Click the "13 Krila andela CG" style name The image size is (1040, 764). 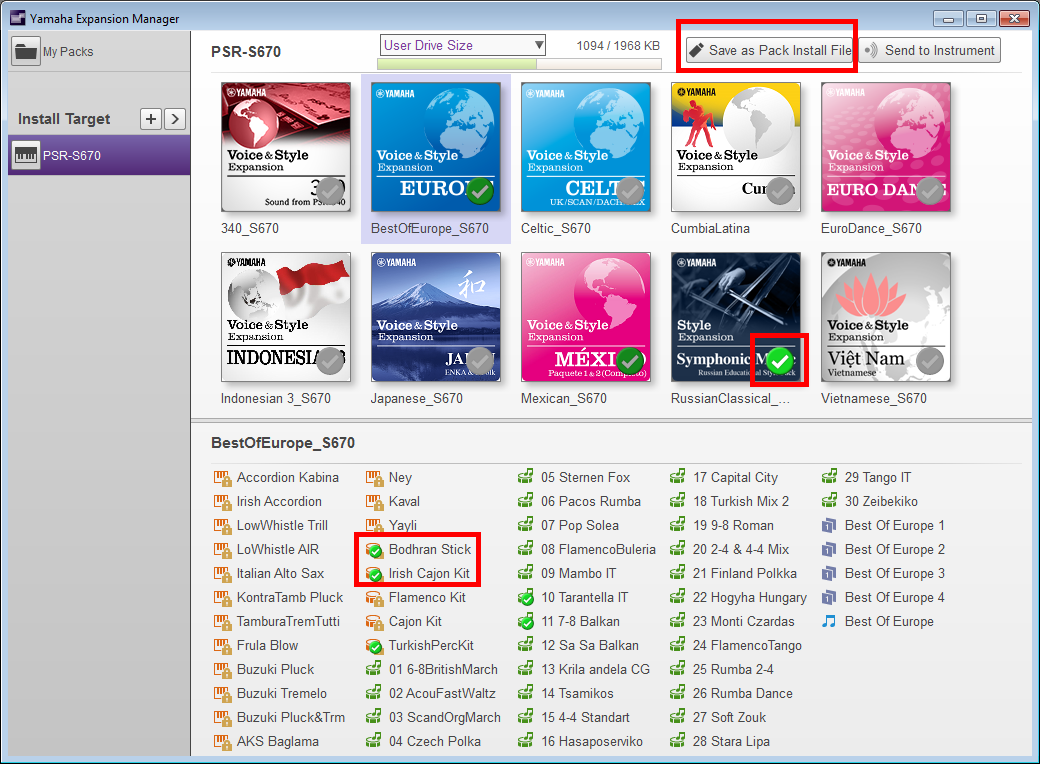[x=596, y=669]
